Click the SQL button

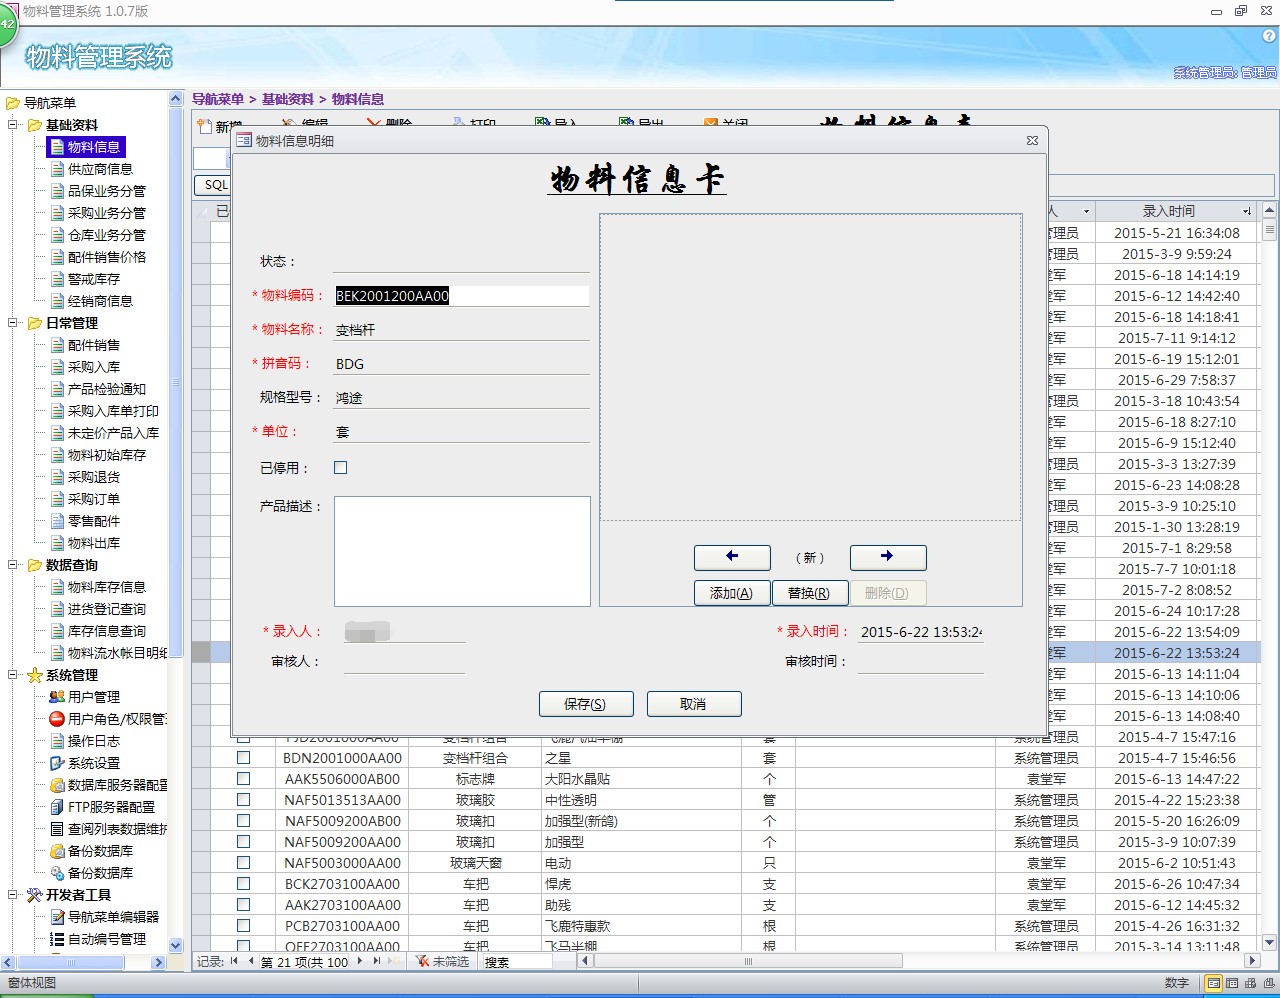point(213,185)
